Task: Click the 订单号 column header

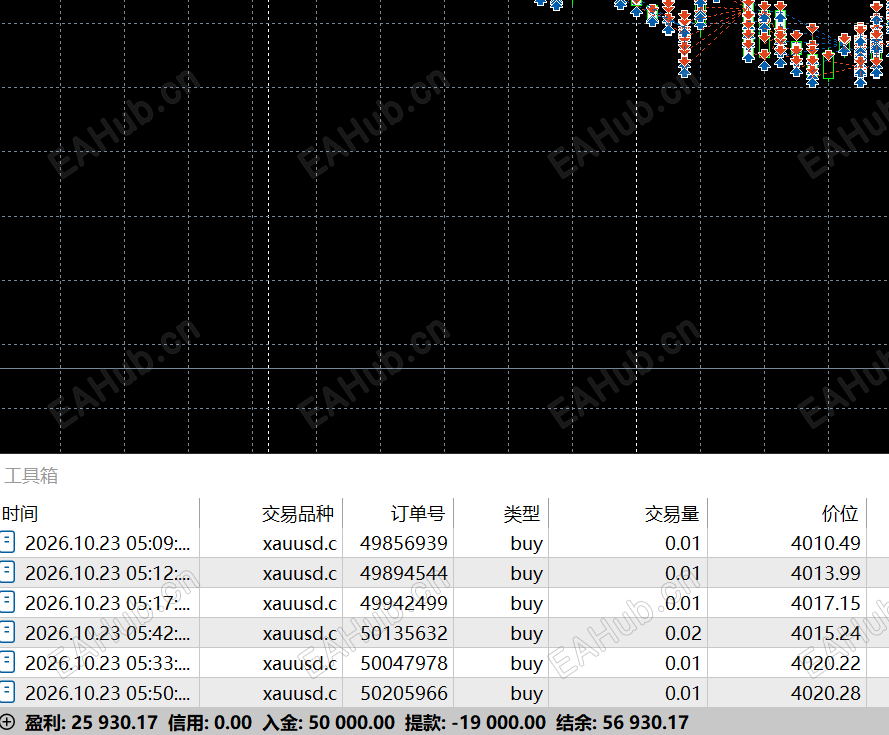Action: point(418,514)
